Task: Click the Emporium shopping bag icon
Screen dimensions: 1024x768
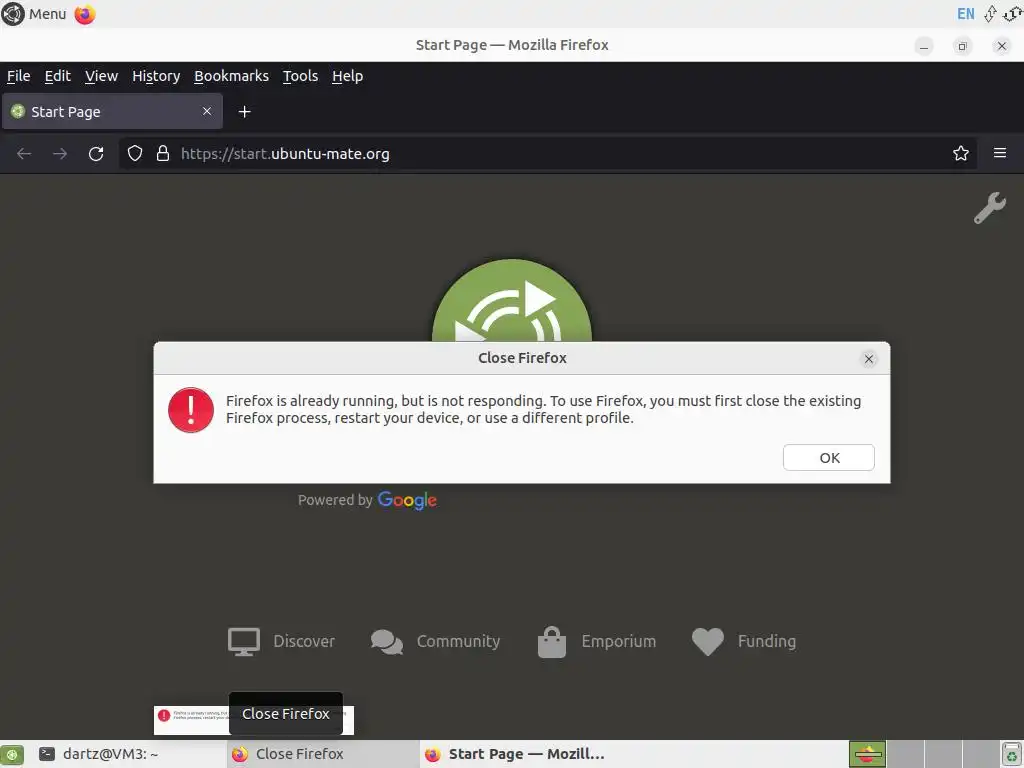Action: click(552, 642)
